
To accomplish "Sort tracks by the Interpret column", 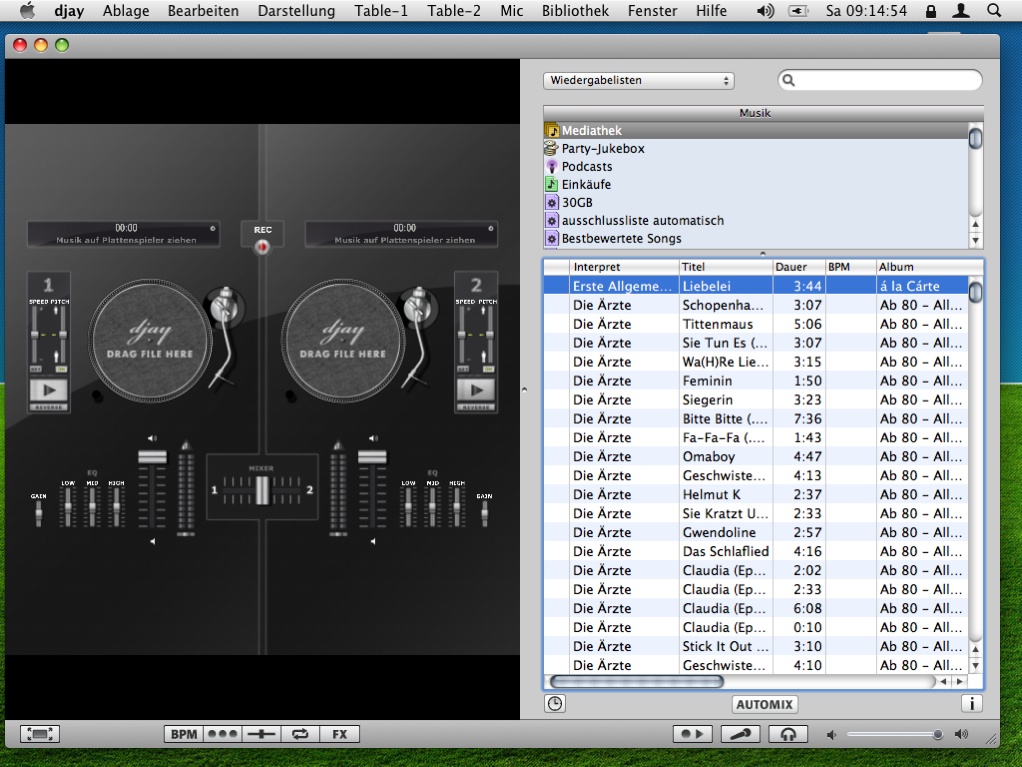I will pyautogui.click(x=624, y=267).
